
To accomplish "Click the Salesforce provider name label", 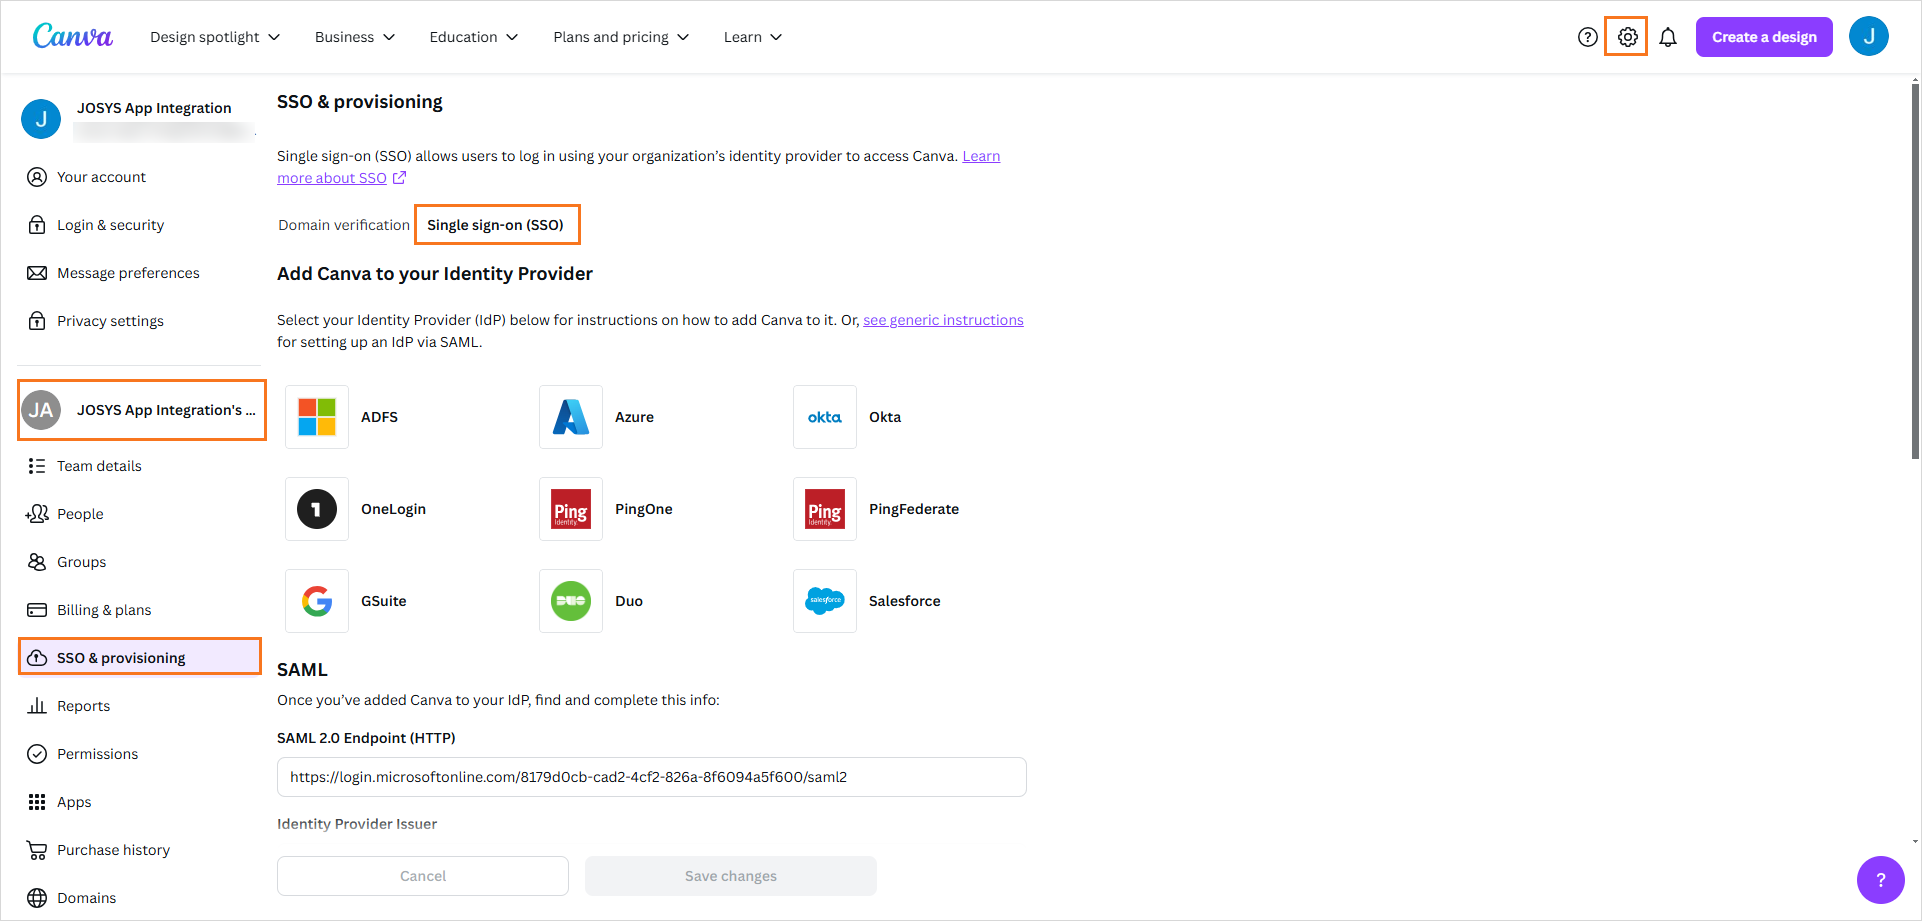I will coord(905,601).
